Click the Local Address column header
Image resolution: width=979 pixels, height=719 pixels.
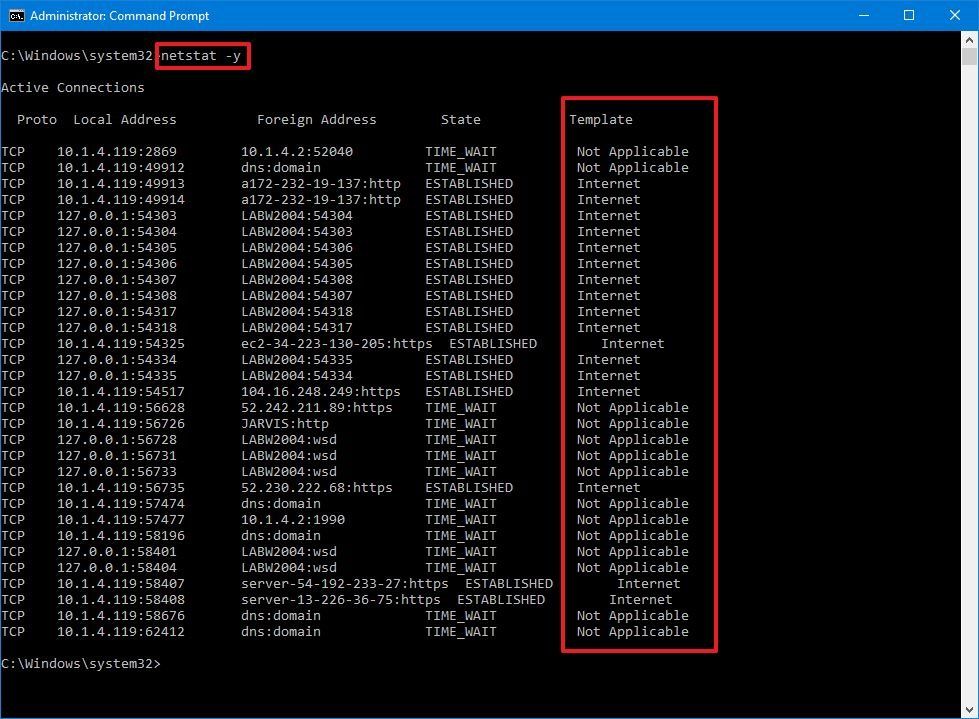click(124, 119)
